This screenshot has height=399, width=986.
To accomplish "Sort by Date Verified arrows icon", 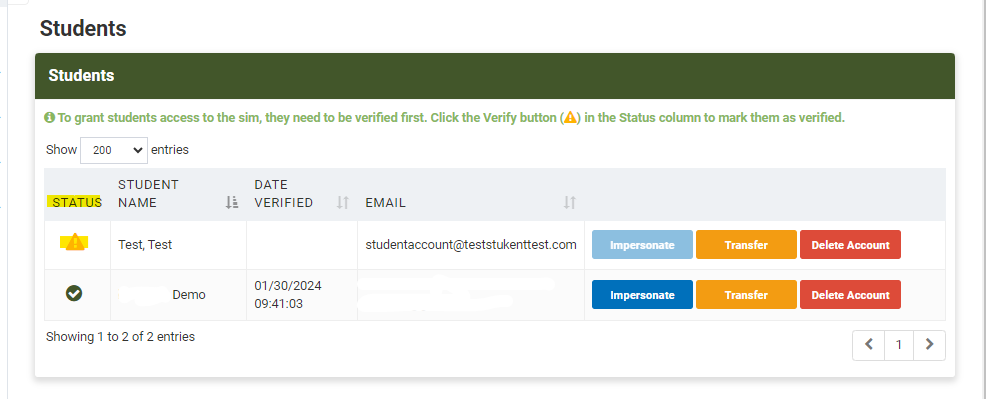I will [343, 202].
